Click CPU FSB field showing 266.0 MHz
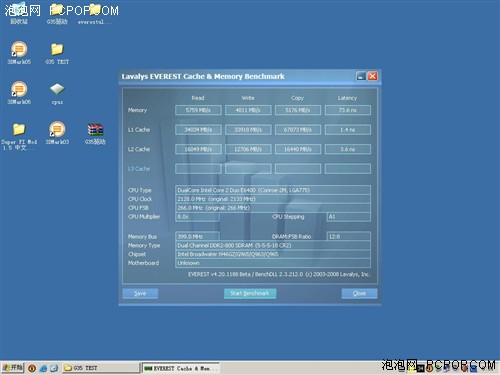 tap(273, 208)
